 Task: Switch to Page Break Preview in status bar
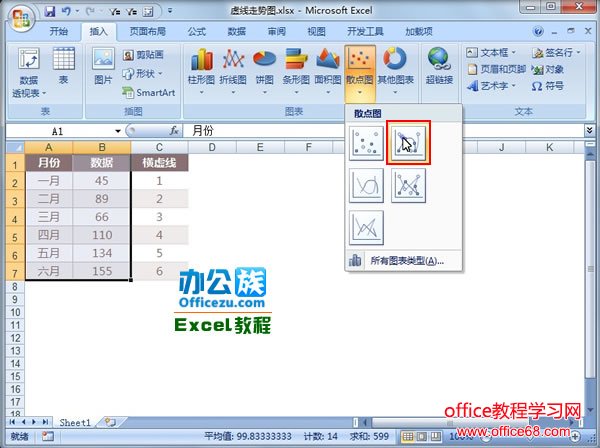click(x=435, y=436)
